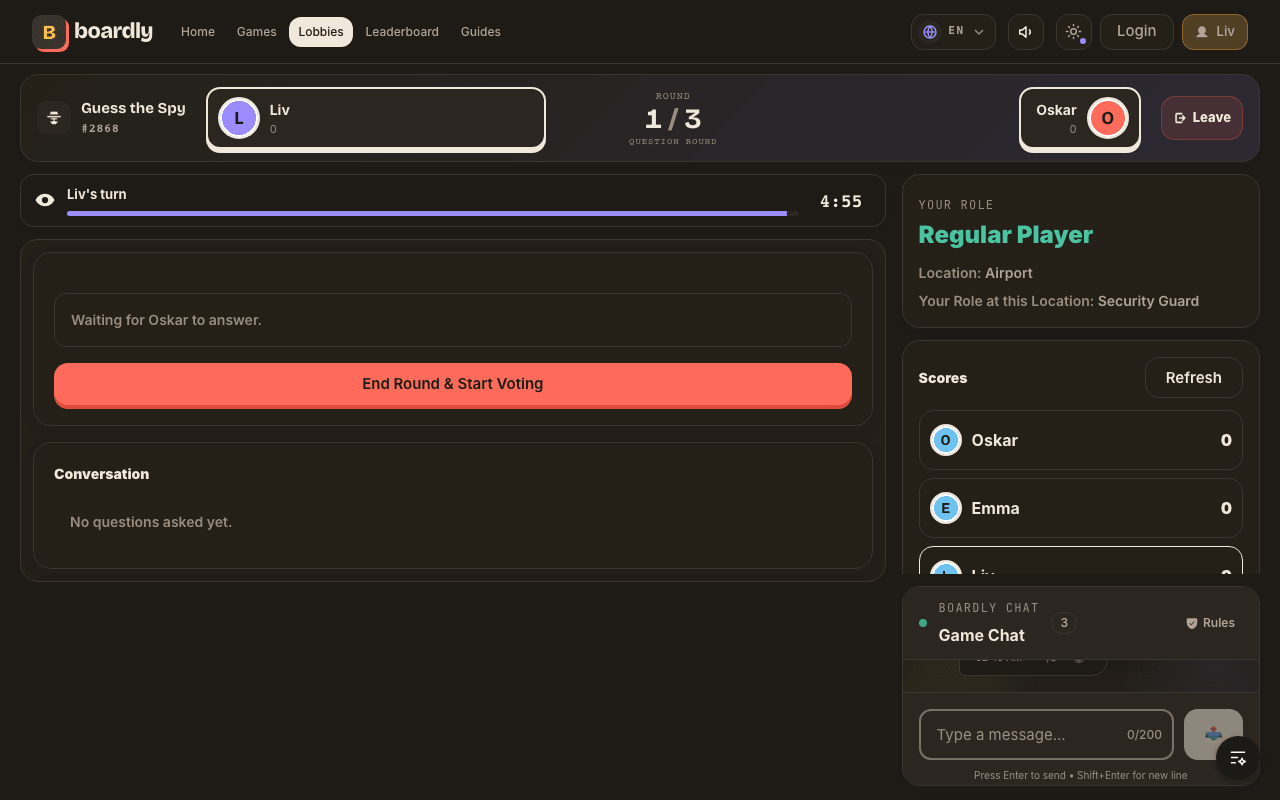Click the floating list-sparkle icon button

[1238, 758]
